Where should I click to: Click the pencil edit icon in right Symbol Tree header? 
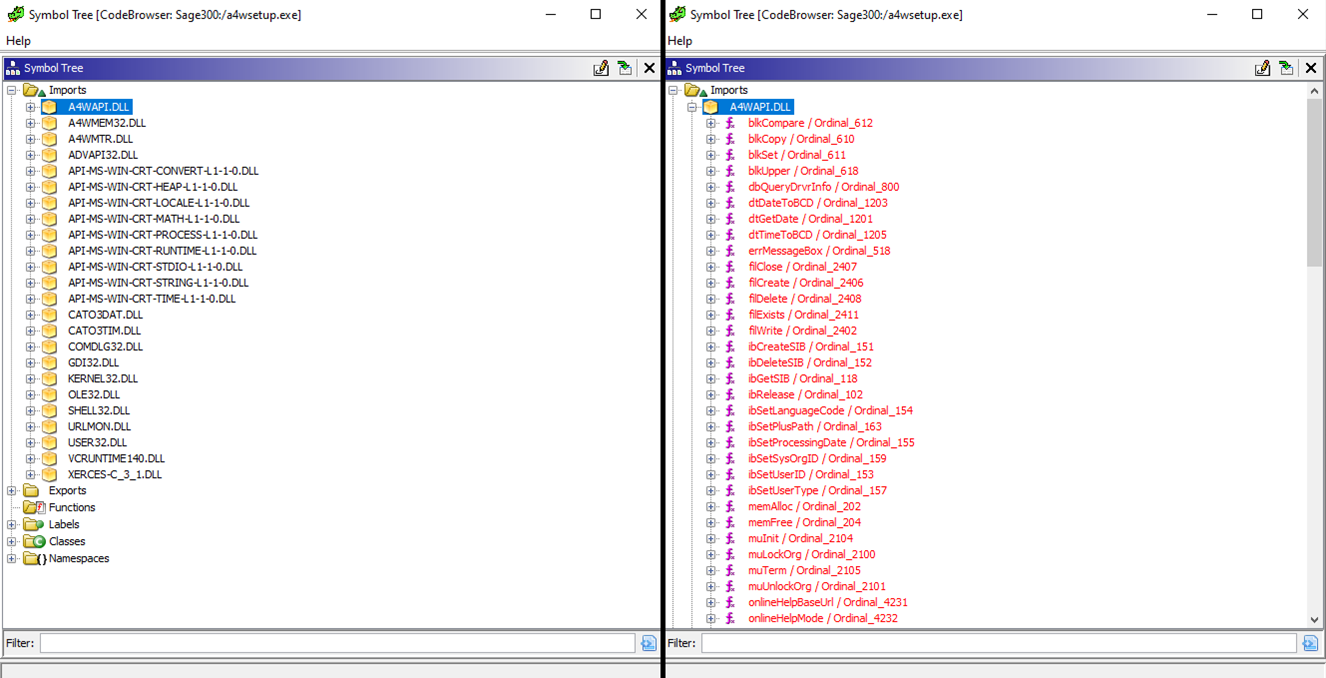pyautogui.click(x=1262, y=68)
